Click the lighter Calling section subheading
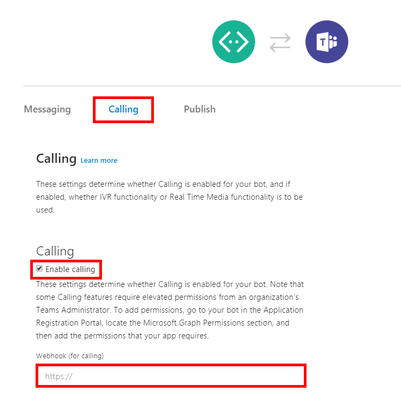Viewport: 401px width, 400px height. [x=55, y=251]
